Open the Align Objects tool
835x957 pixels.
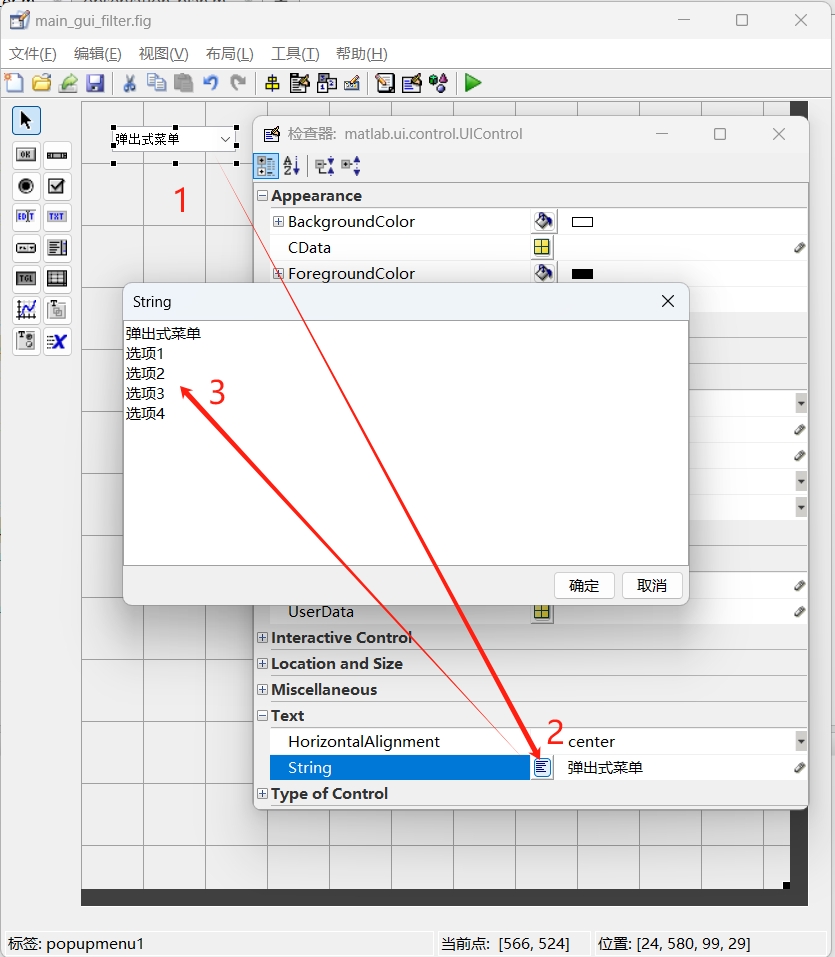(x=272, y=83)
